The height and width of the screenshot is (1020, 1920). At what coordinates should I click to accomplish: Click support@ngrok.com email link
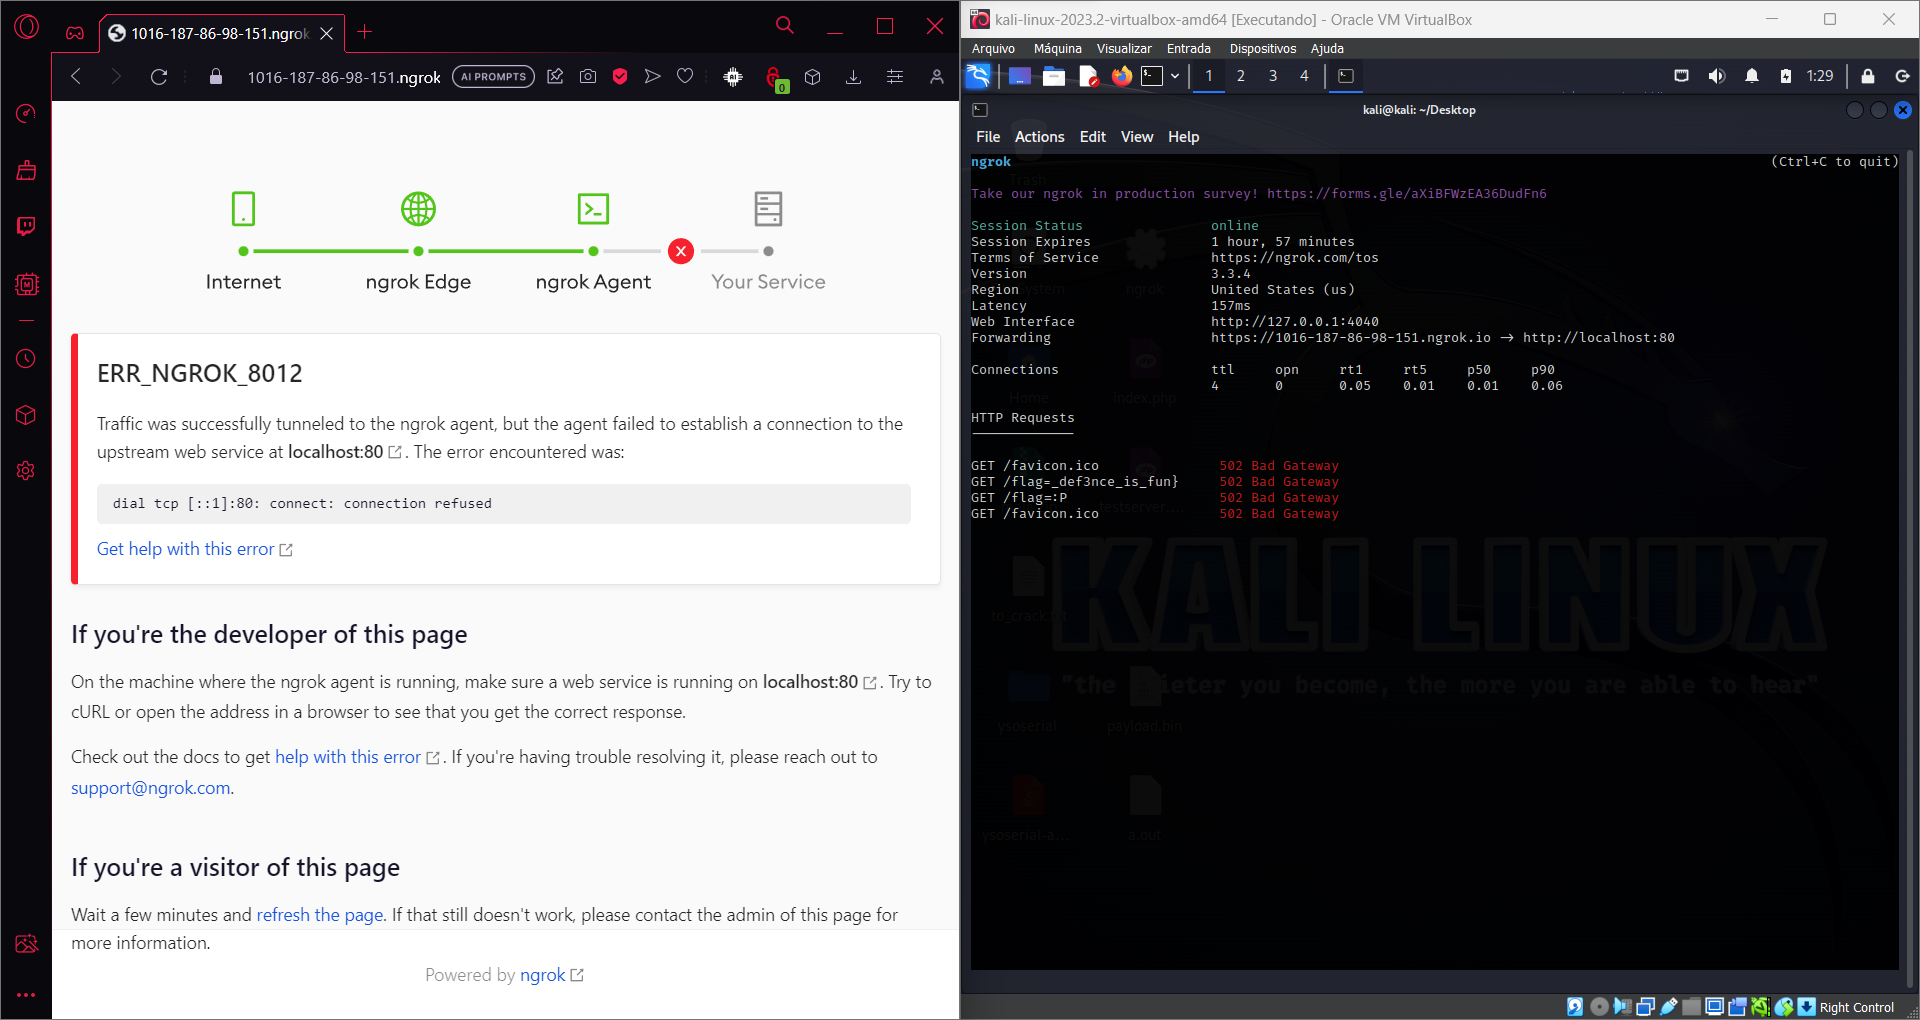[x=151, y=788]
